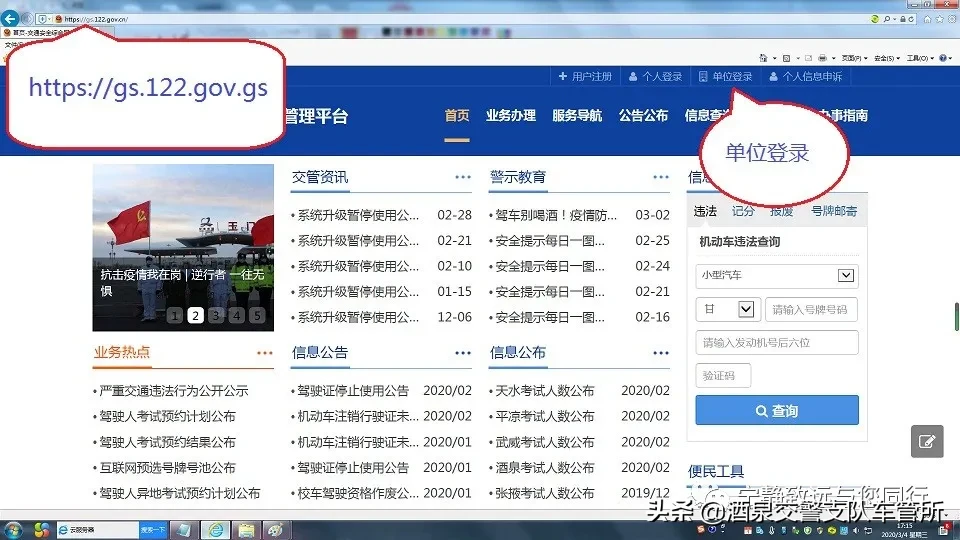Click the command bar home page icon
The height and width of the screenshot is (540, 960).
763,58
